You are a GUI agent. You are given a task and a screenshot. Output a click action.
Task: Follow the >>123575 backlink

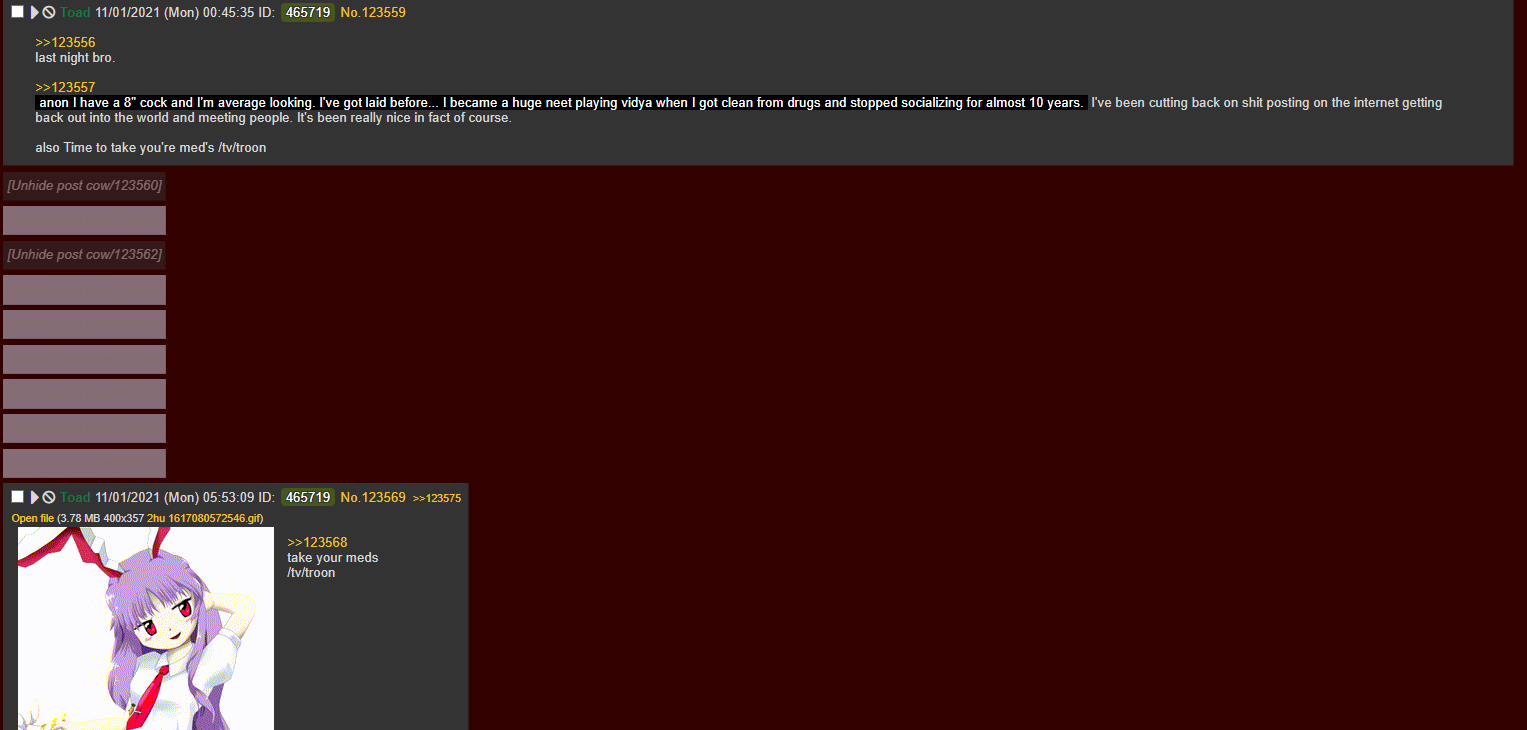[437, 498]
